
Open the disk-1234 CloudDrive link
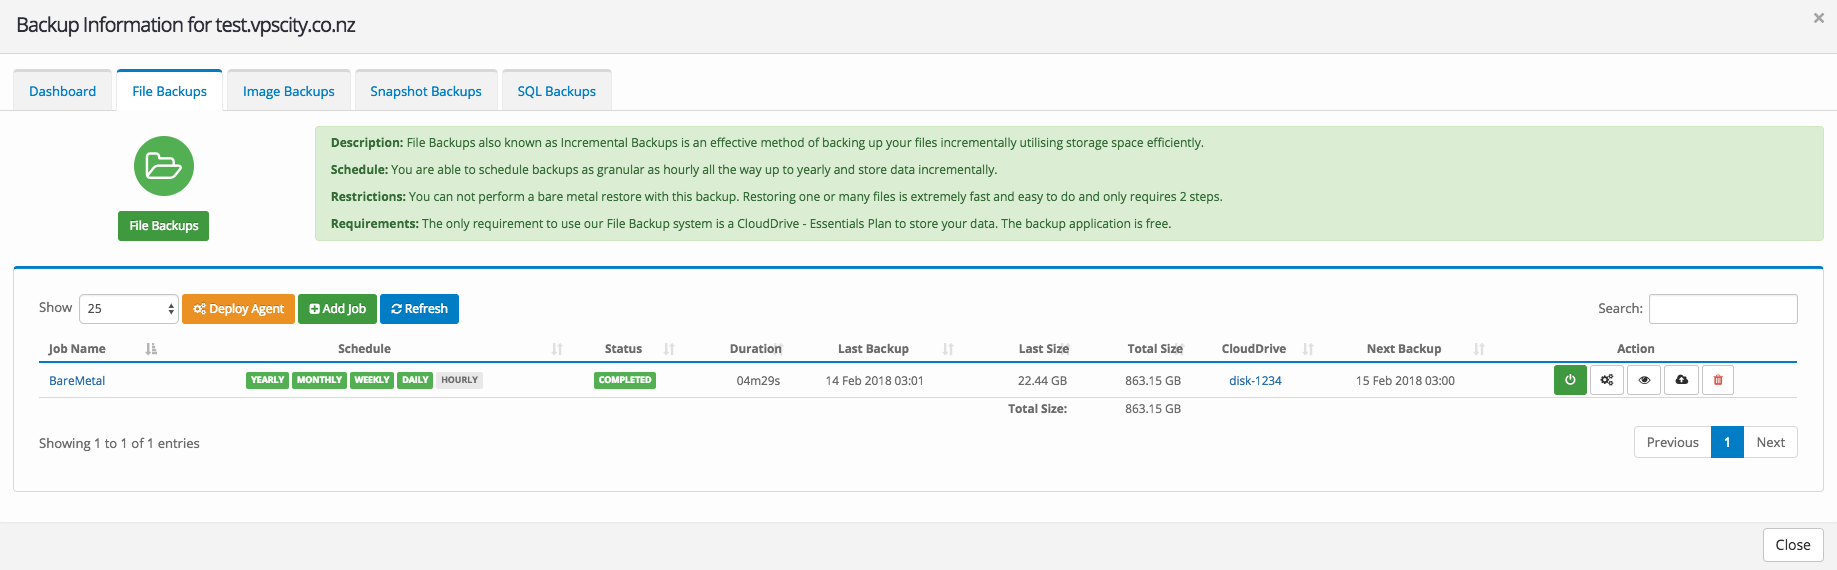1255,381
